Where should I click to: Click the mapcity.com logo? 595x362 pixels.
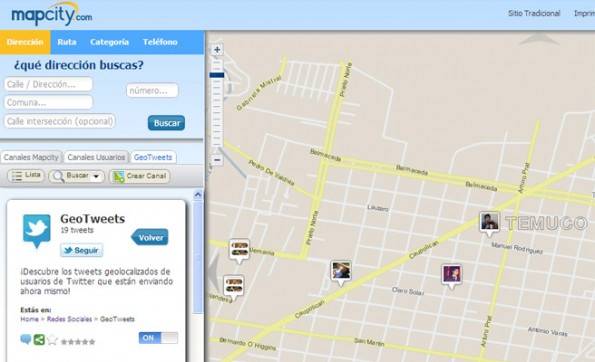(x=52, y=14)
